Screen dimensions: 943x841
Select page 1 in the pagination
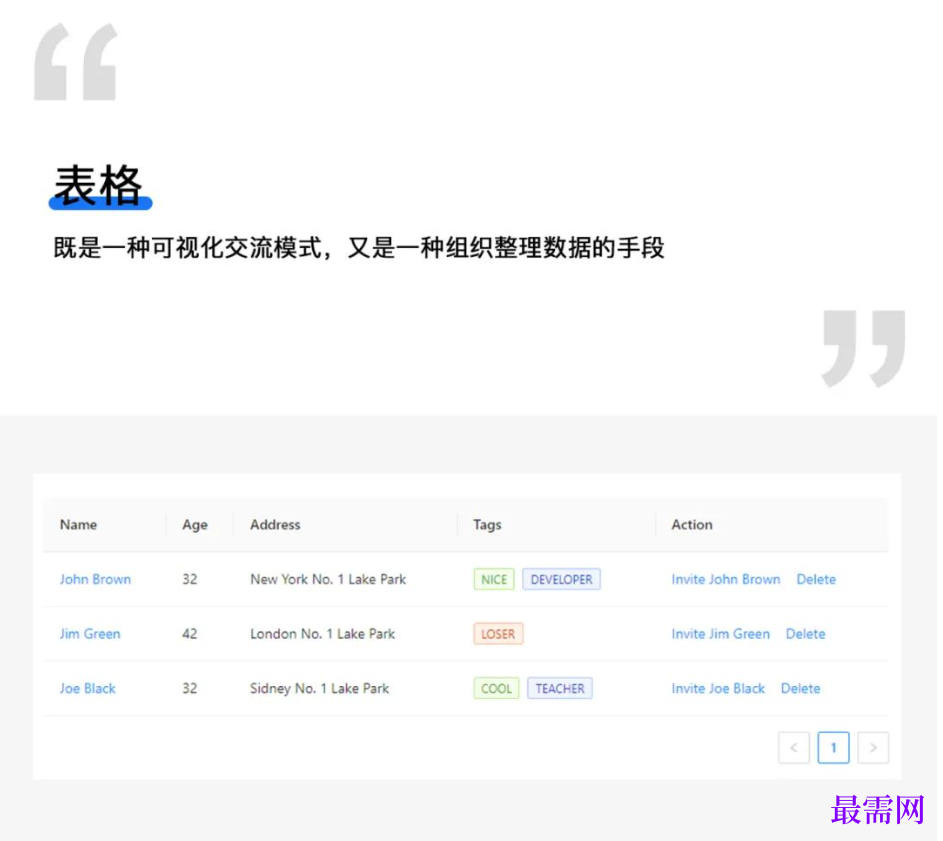833,748
